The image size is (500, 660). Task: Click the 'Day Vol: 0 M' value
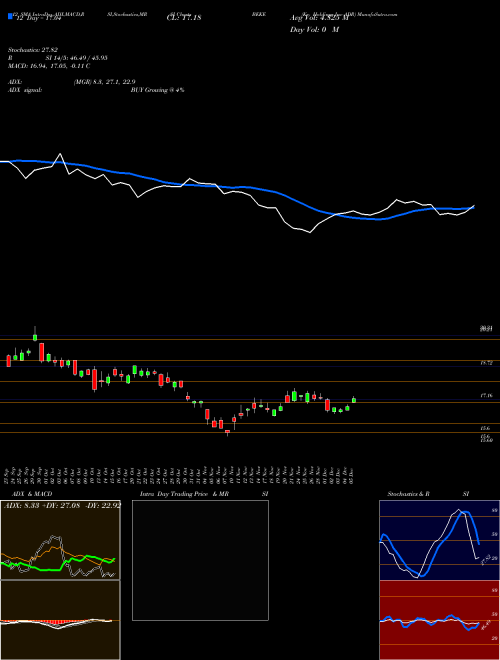click(314, 30)
